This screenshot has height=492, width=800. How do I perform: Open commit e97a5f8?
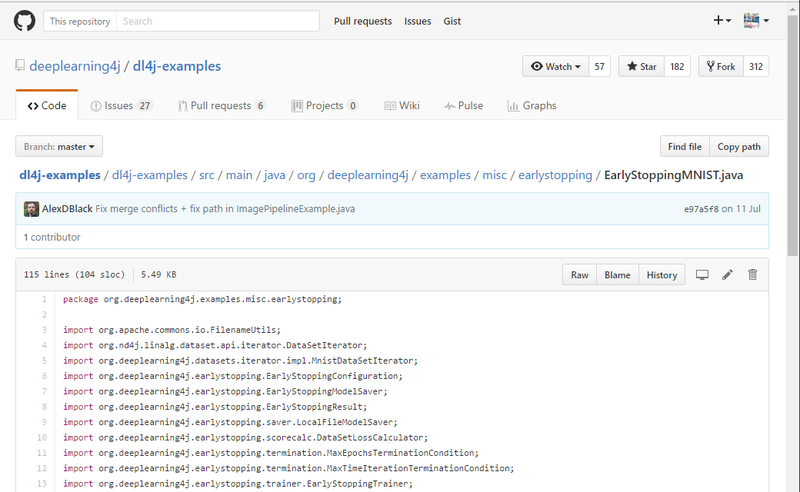click(x=701, y=209)
